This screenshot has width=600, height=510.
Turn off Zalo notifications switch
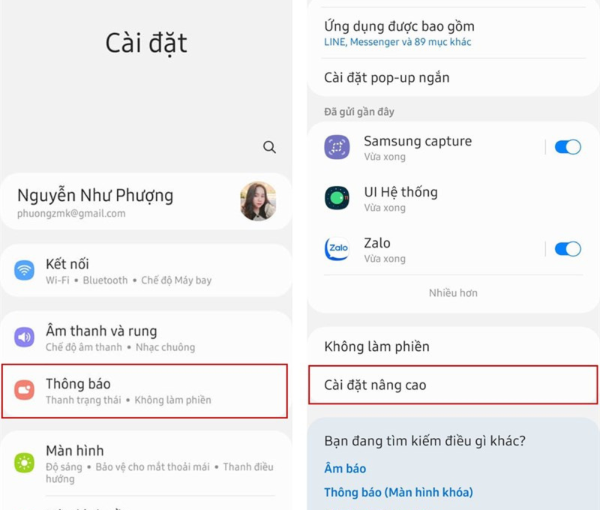click(x=568, y=249)
